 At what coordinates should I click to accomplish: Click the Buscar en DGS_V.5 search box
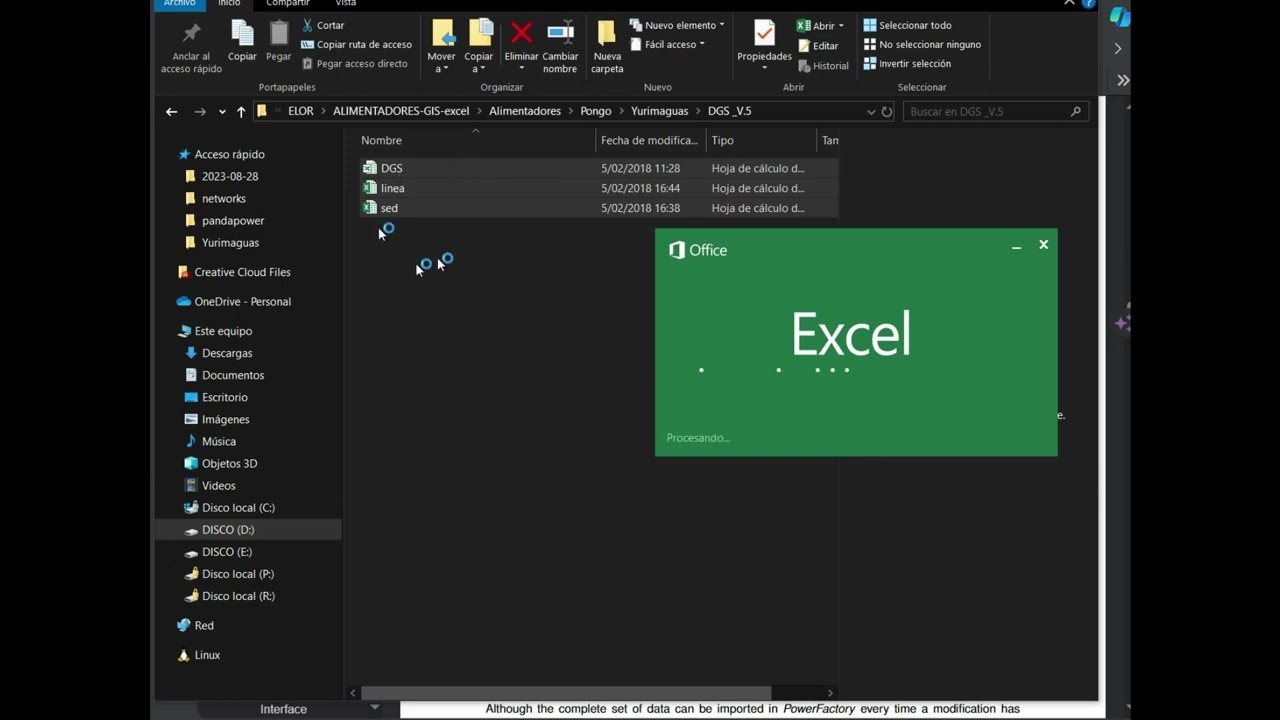pyautogui.click(x=995, y=111)
